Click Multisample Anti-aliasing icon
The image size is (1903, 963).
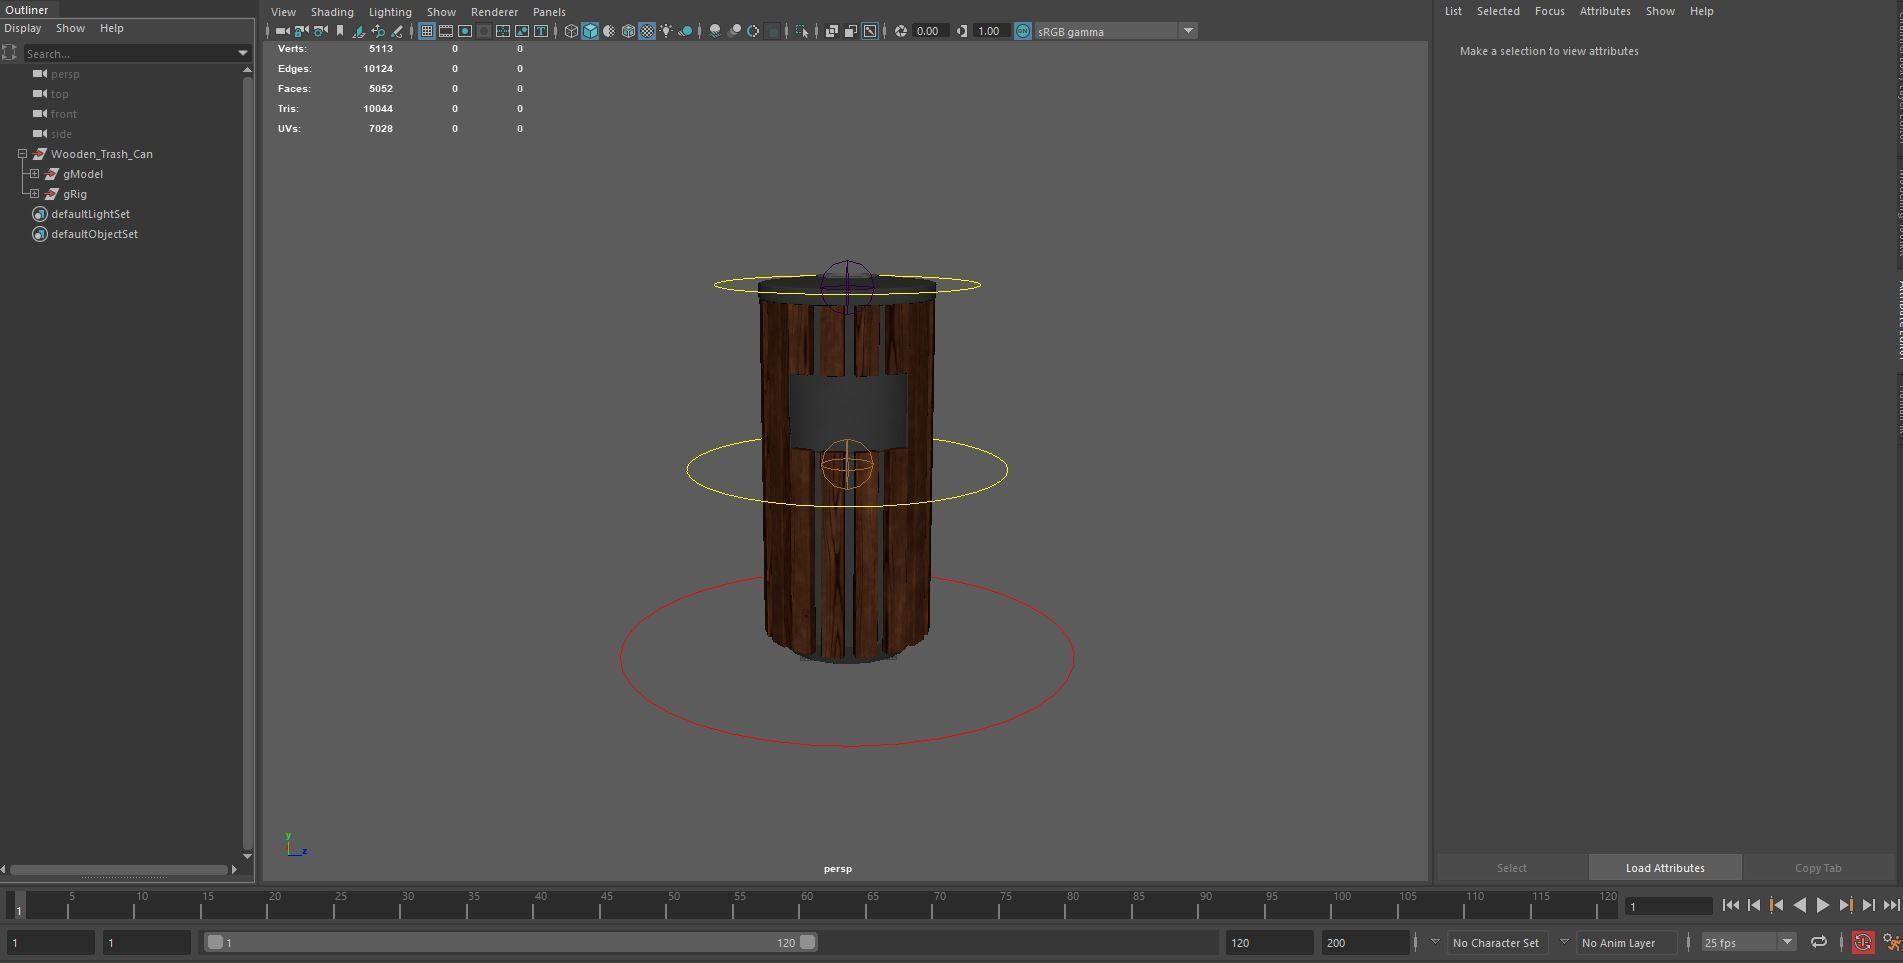point(753,31)
